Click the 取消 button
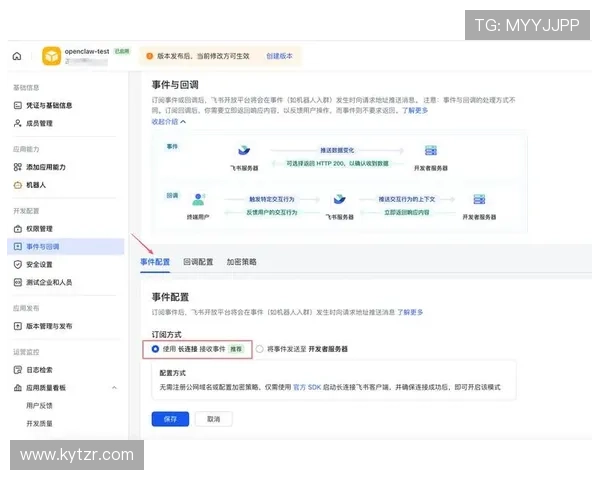The width and height of the screenshot is (600, 480). [214, 419]
